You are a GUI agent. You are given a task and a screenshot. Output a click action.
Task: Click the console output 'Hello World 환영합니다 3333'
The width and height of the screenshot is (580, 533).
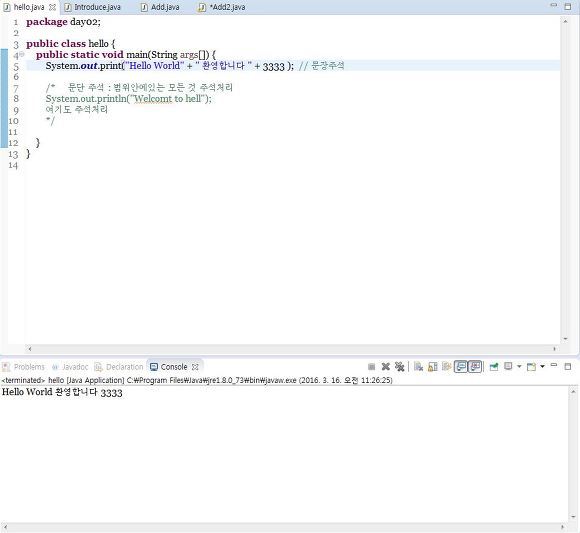tap(62, 392)
